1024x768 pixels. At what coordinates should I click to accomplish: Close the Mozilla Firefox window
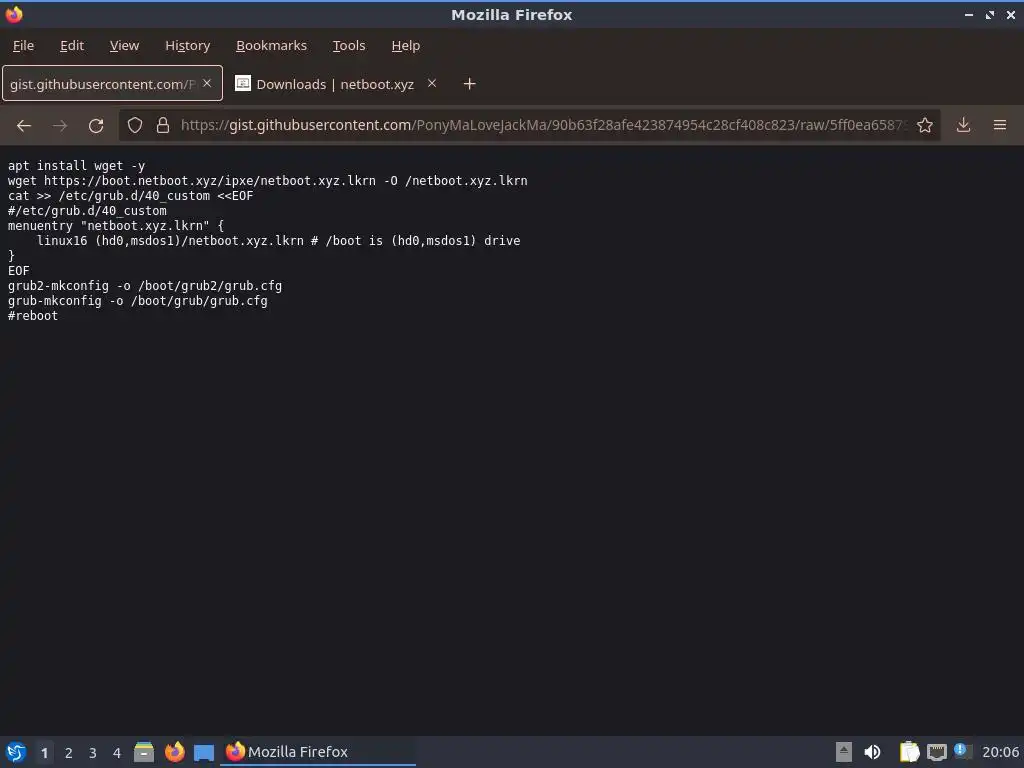point(1010,14)
